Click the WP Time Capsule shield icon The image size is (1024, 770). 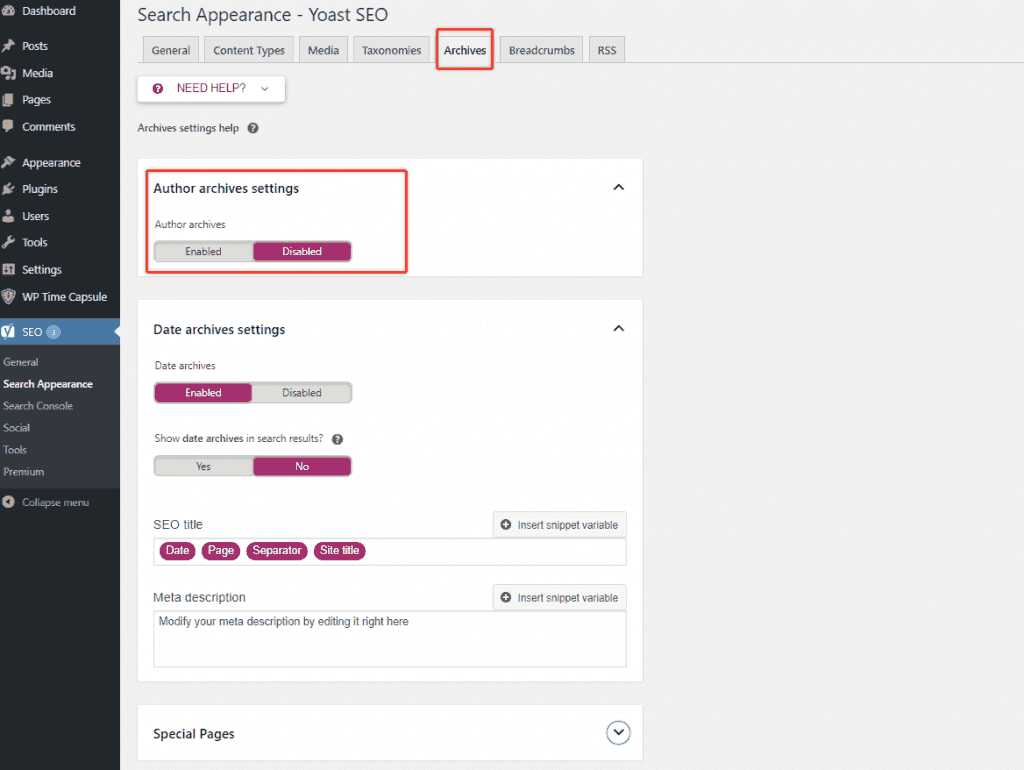point(9,297)
